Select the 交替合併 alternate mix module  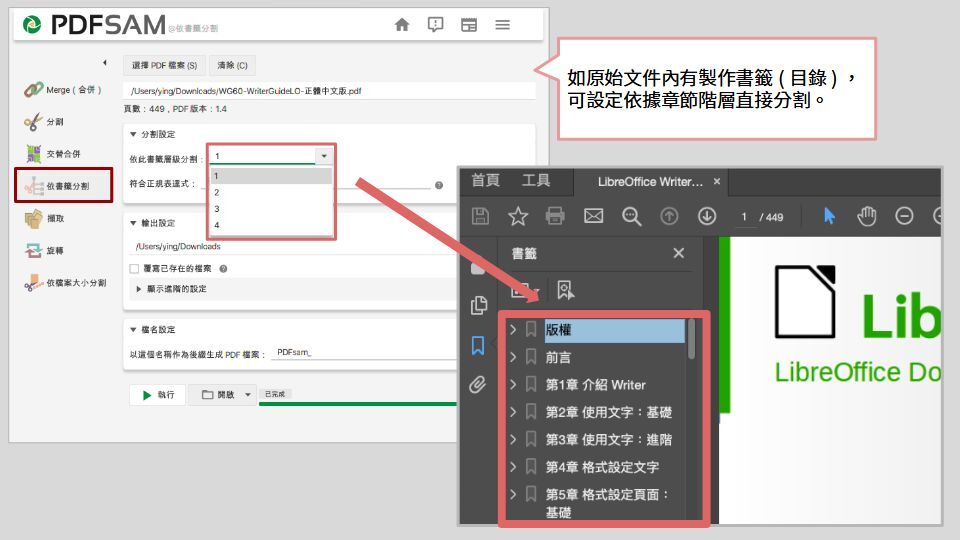(53, 154)
